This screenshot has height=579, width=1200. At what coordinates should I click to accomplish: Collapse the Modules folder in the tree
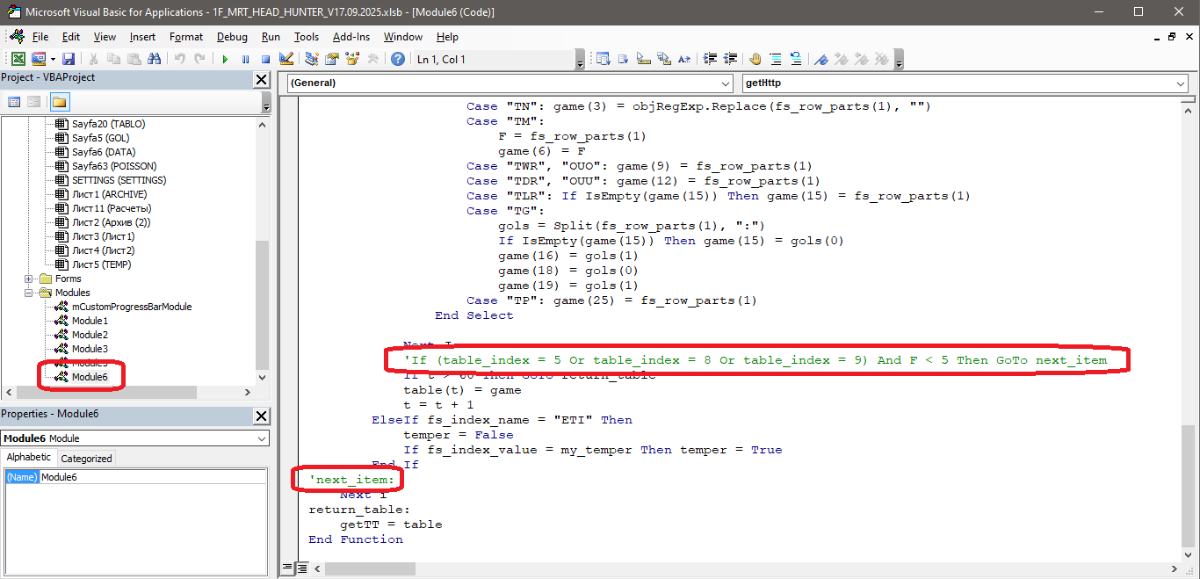30,293
